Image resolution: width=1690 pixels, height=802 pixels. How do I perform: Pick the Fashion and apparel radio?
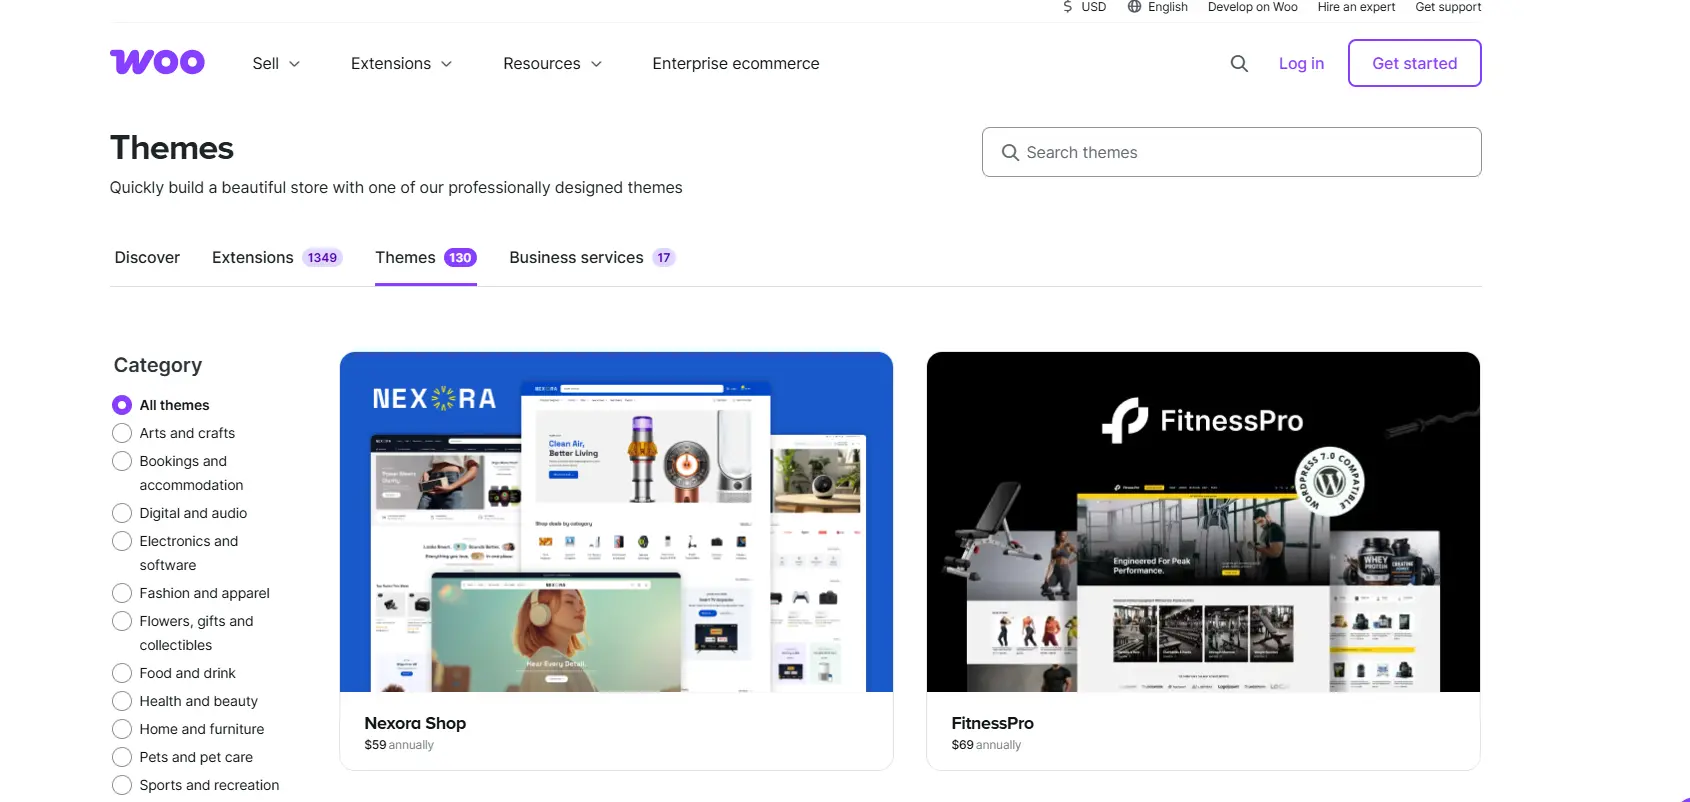(122, 593)
